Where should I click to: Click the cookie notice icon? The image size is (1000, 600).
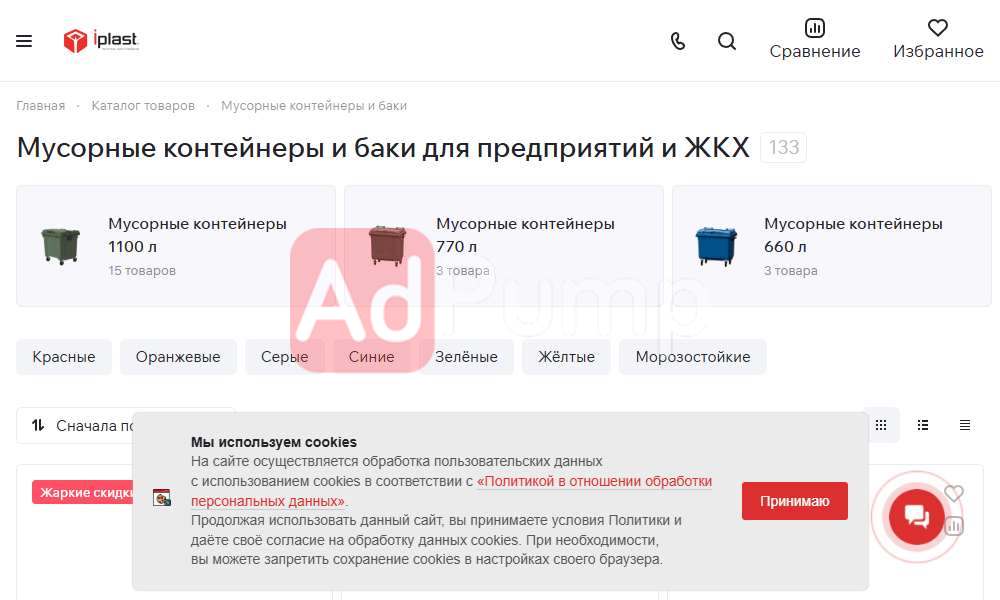tap(162, 497)
